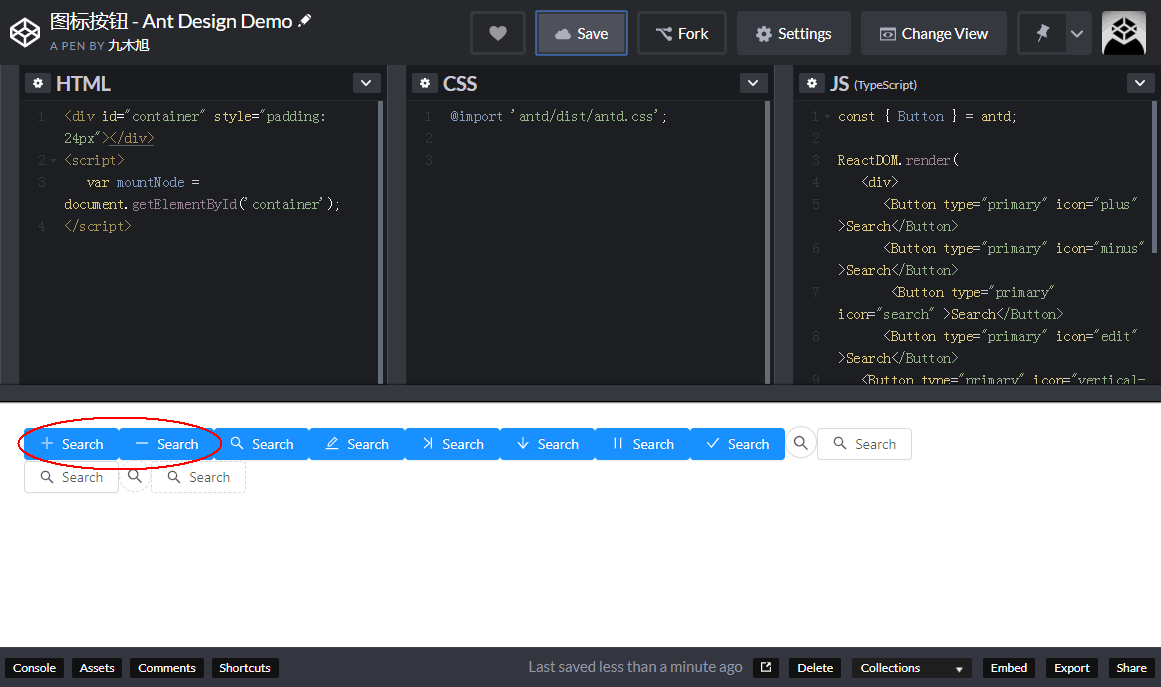
Task: Open user profile avatar
Action: [x=1124, y=33]
